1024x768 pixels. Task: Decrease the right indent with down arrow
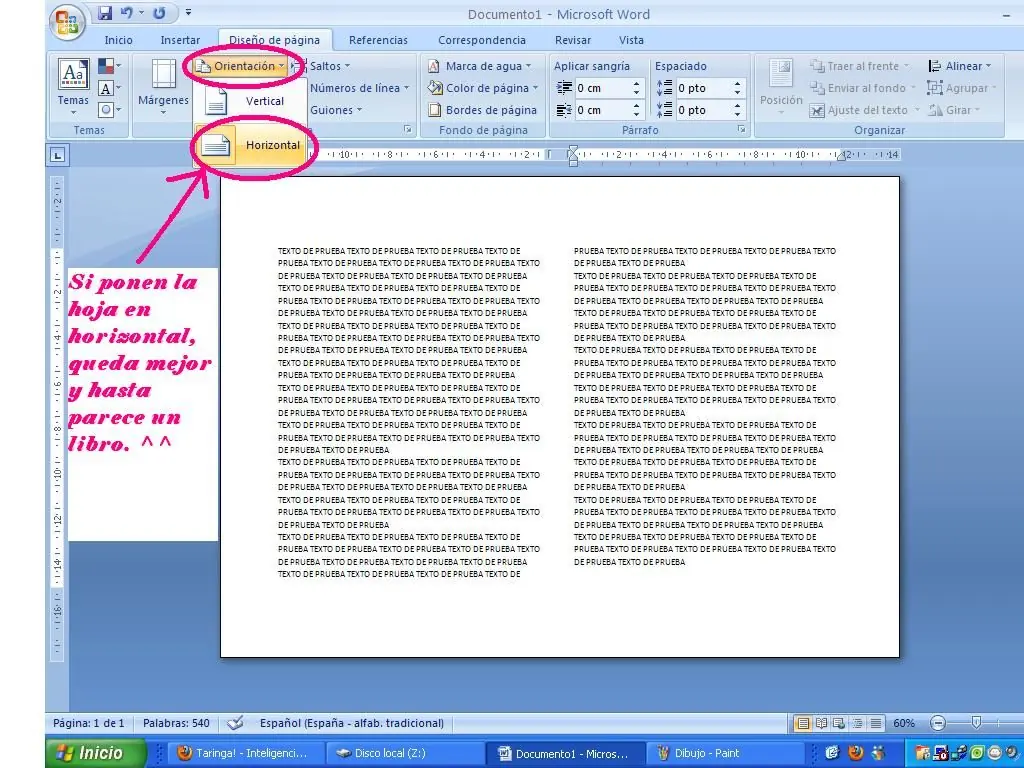coord(636,114)
